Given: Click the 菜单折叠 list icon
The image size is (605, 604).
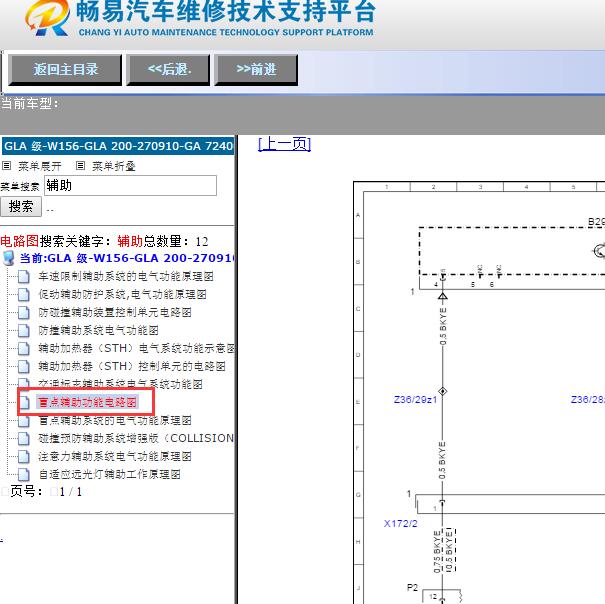Looking at the screenshot, I should click(x=80, y=166).
